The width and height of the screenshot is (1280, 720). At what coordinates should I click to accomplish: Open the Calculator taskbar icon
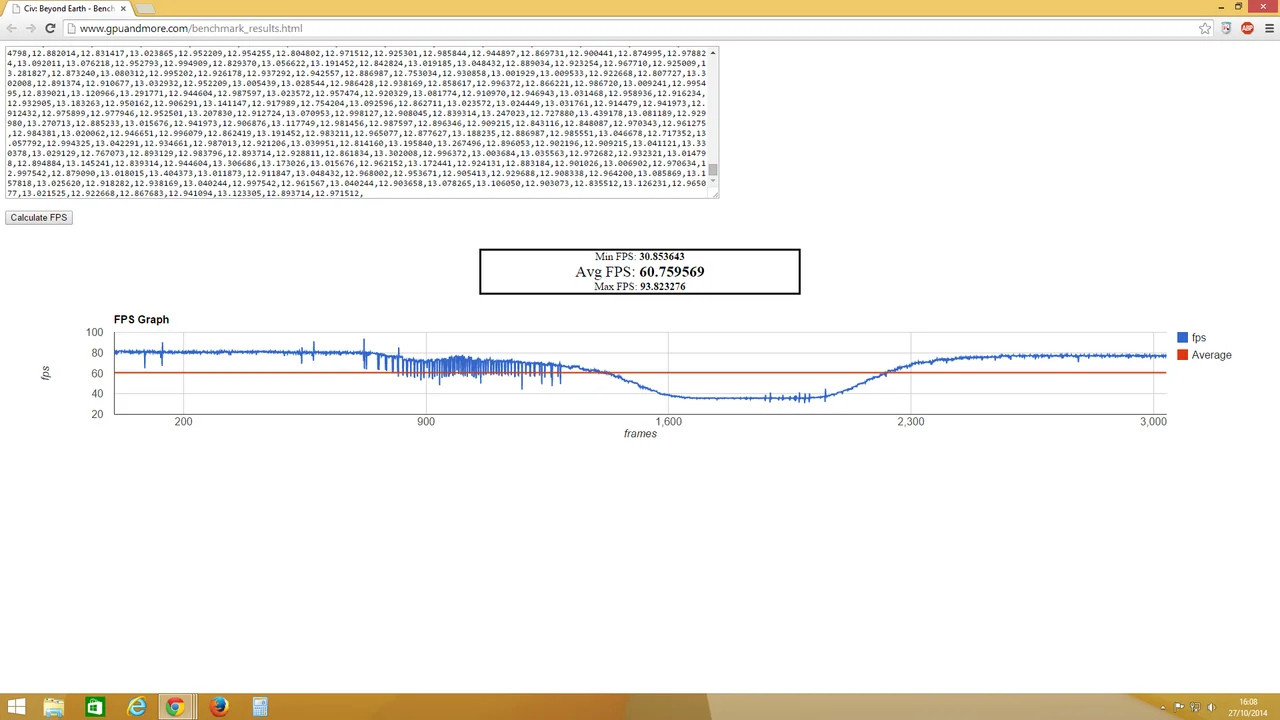click(x=260, y=708)
